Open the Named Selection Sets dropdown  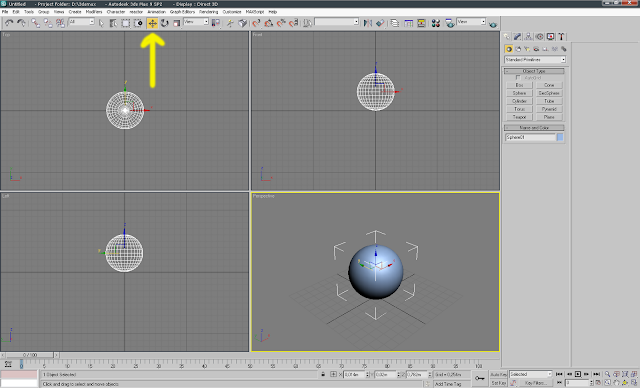337,22
